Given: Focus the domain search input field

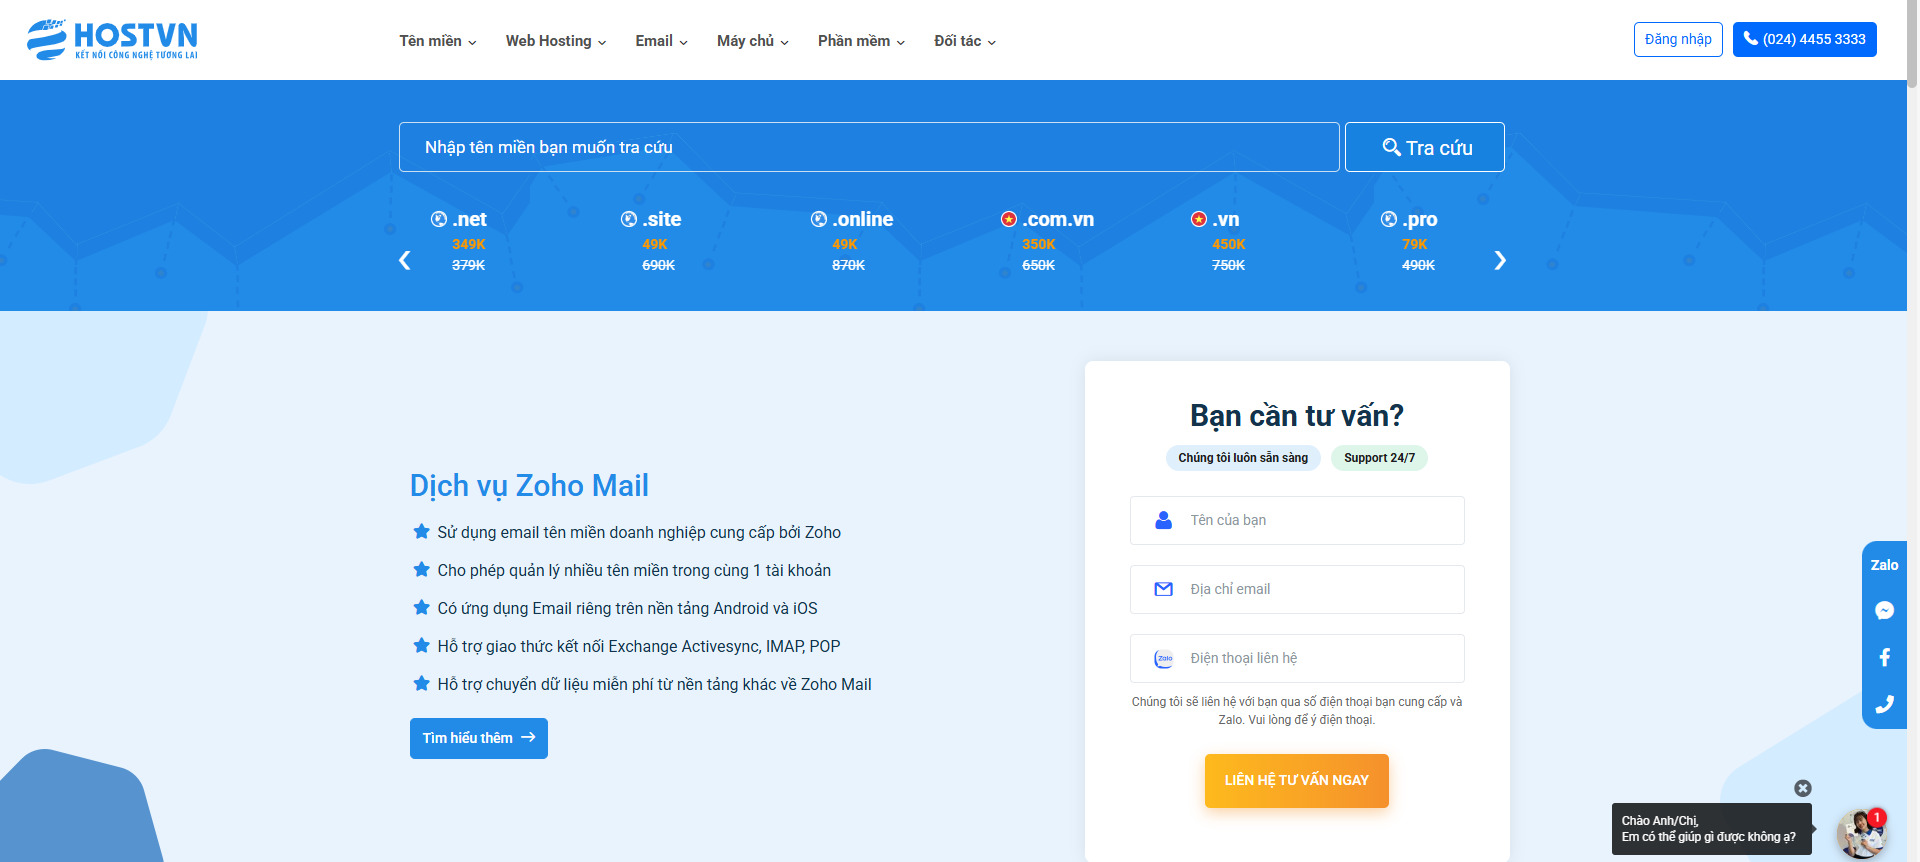Looking at the screenshot, I should pos(869,147).
